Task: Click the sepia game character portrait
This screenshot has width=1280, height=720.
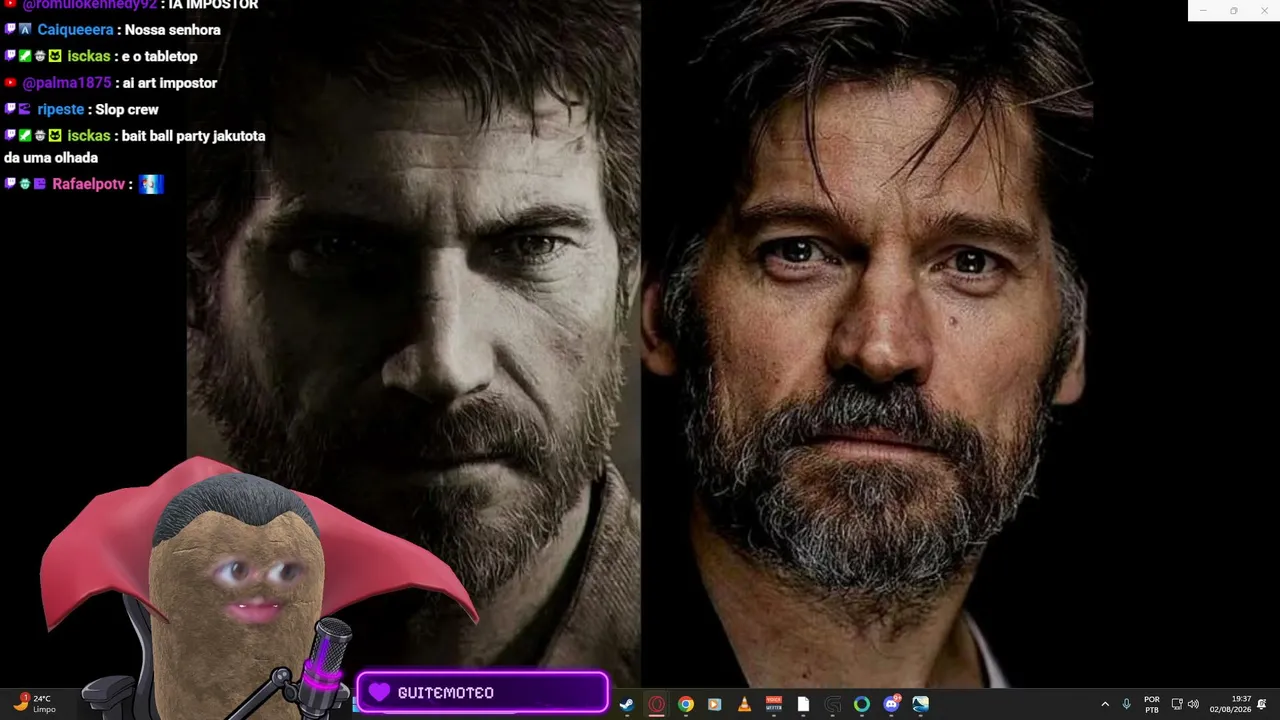Action: [x=413, y=344]
